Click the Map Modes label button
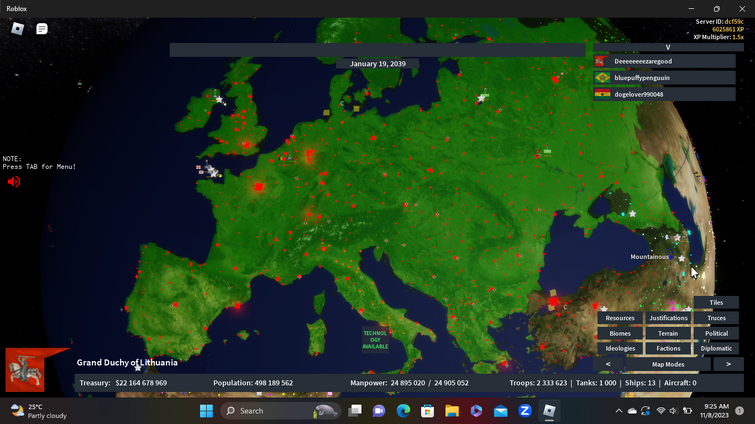This screenshot has height=424, width=755. point(668,364)
